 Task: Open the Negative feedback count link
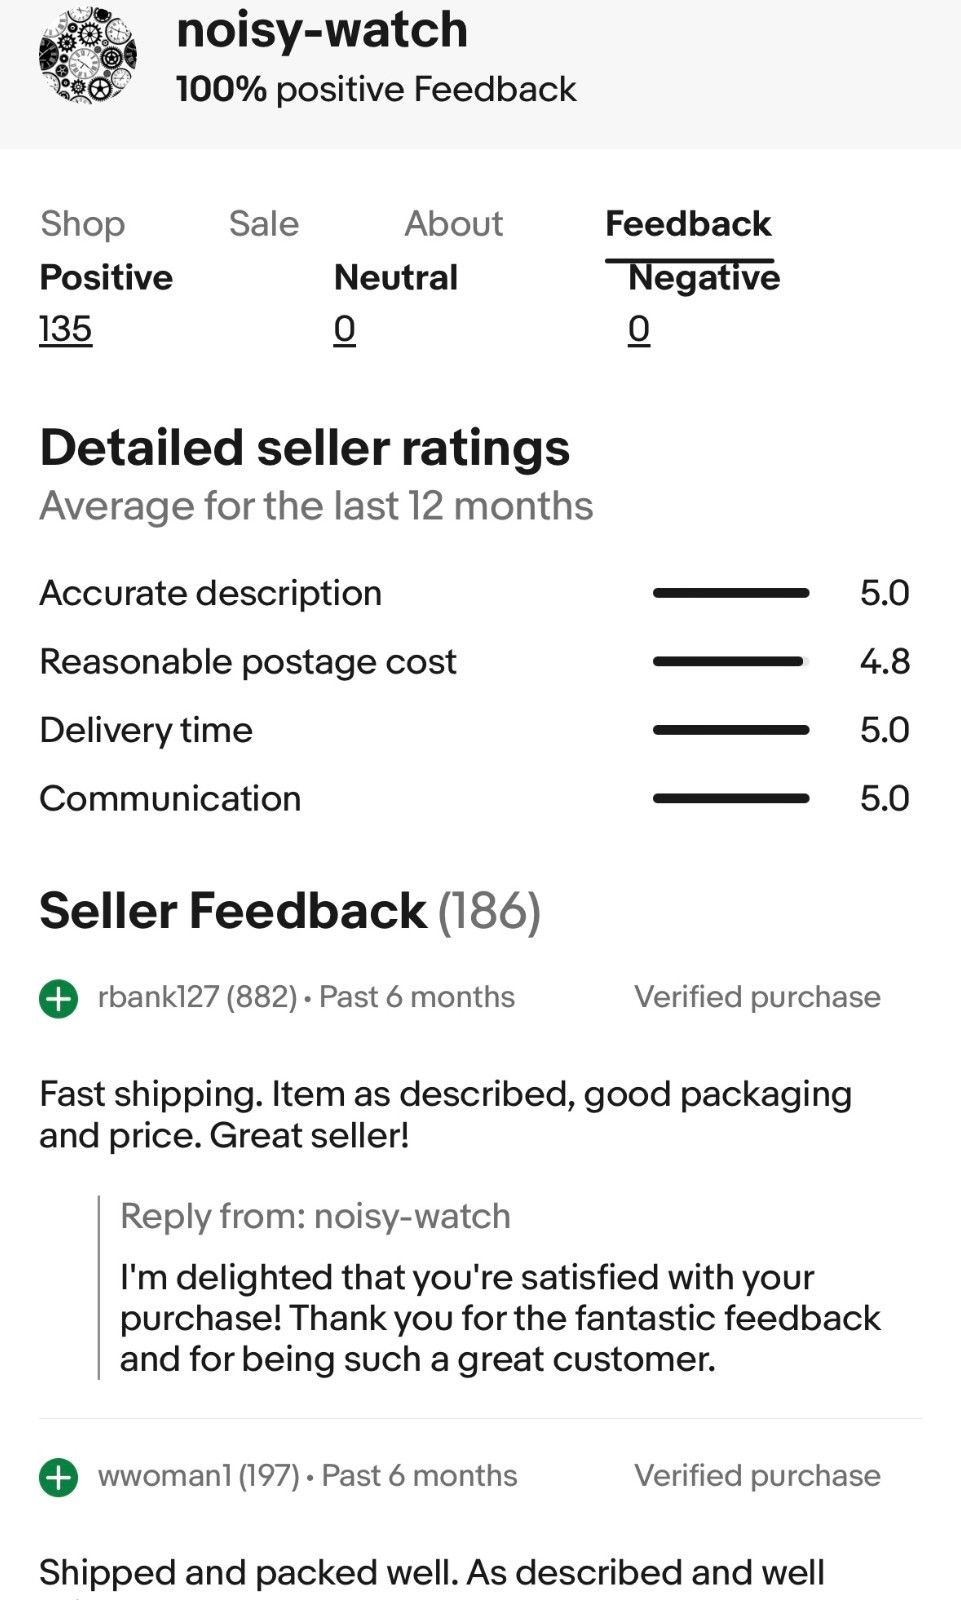tap(639, 329)
